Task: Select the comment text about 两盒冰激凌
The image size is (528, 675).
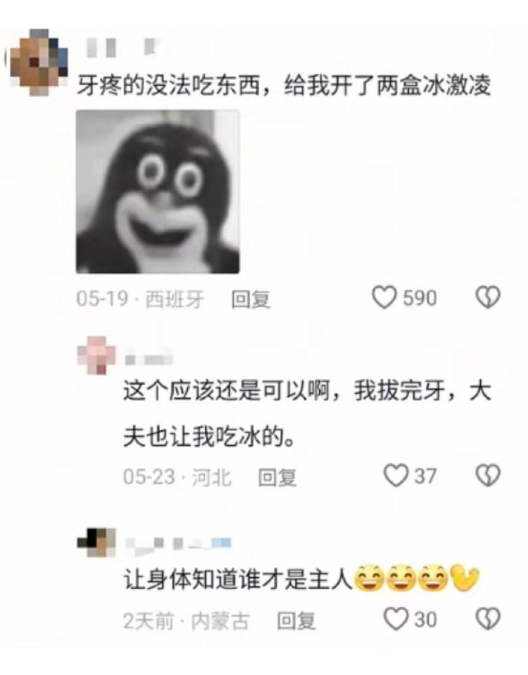Action: [x=284, y=86]
